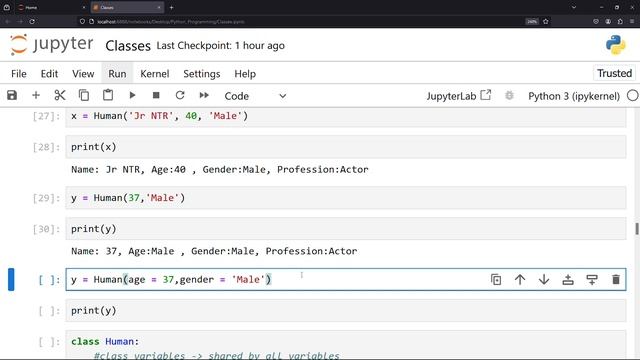The width and height of the screenshot is (640, 360).
Task: Open the Settings menu
Action: click(x=202, y=74)
